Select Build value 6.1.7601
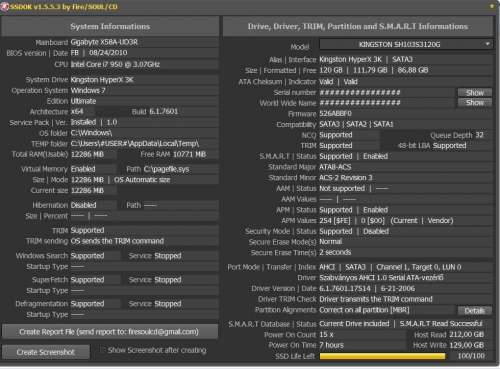The width and height of the screenshot is (500, 369). pos(164,111)
